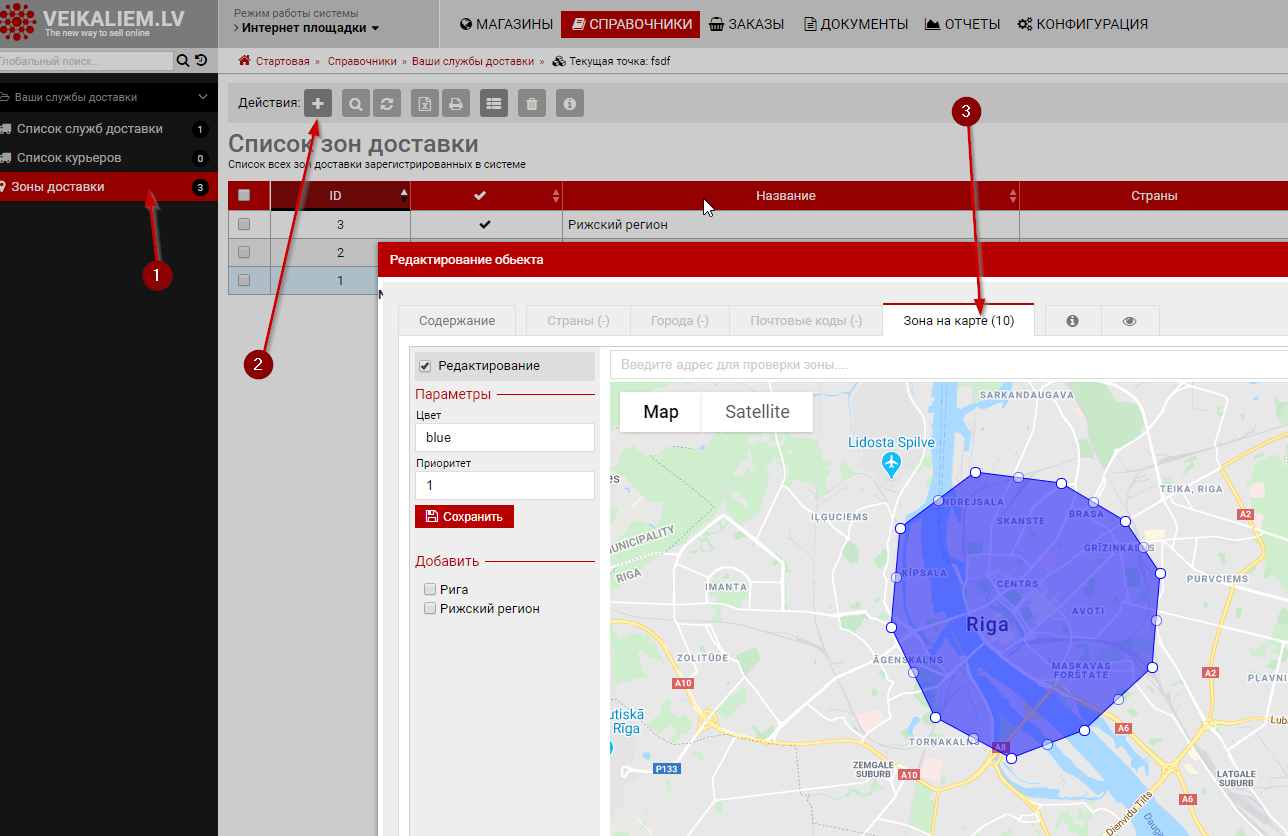Open the list view icon in toolbar
The image size is (1288, 836).
coord(494,103)
